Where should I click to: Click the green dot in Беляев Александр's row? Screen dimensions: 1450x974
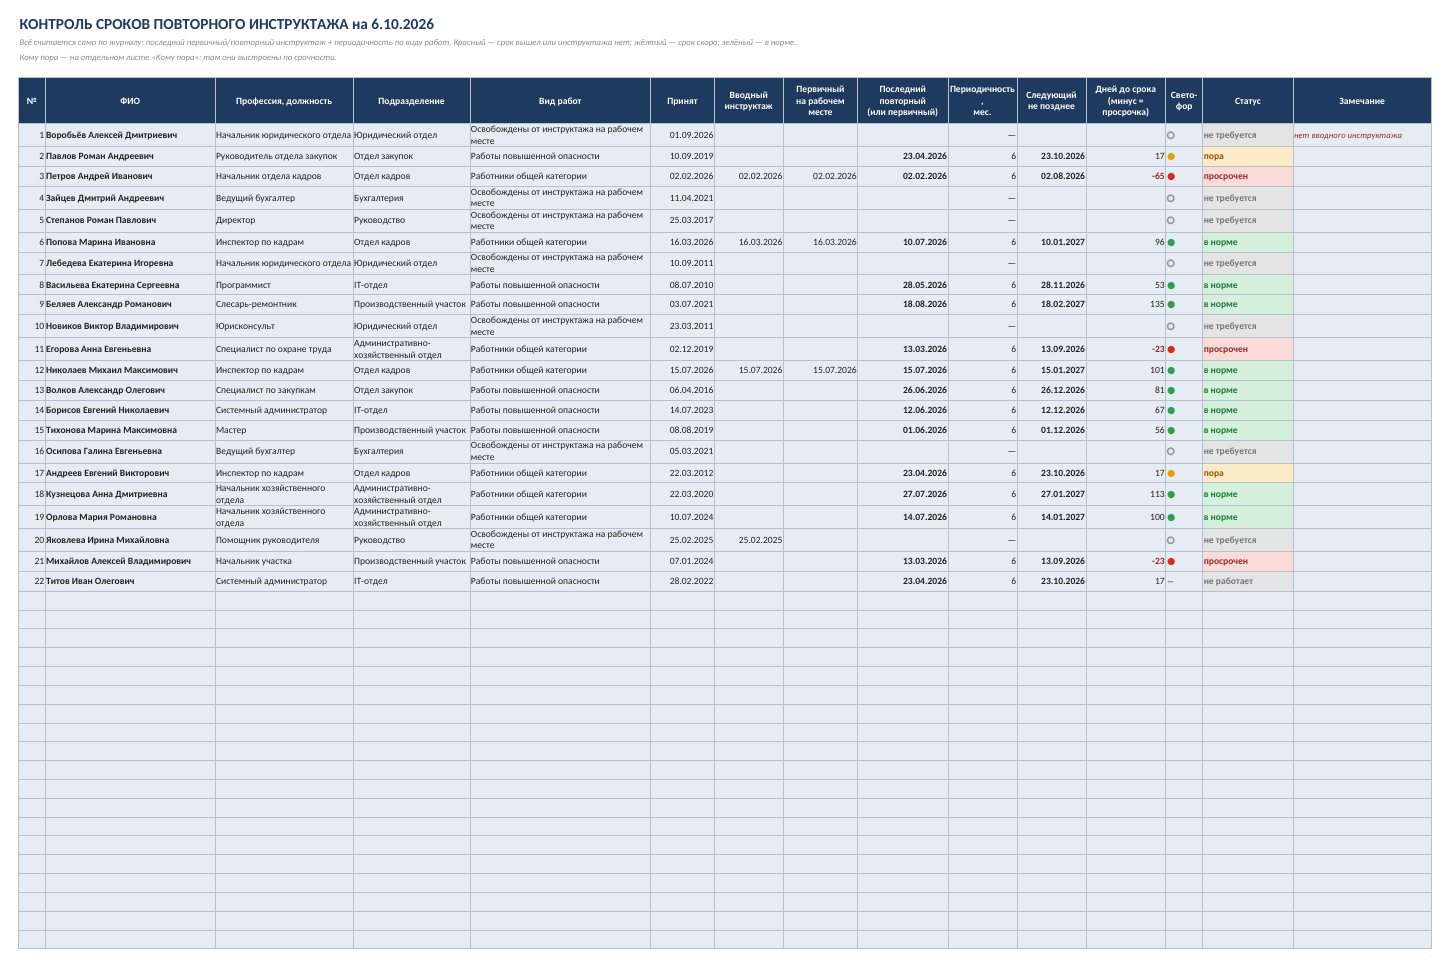tap(1171, 304)
